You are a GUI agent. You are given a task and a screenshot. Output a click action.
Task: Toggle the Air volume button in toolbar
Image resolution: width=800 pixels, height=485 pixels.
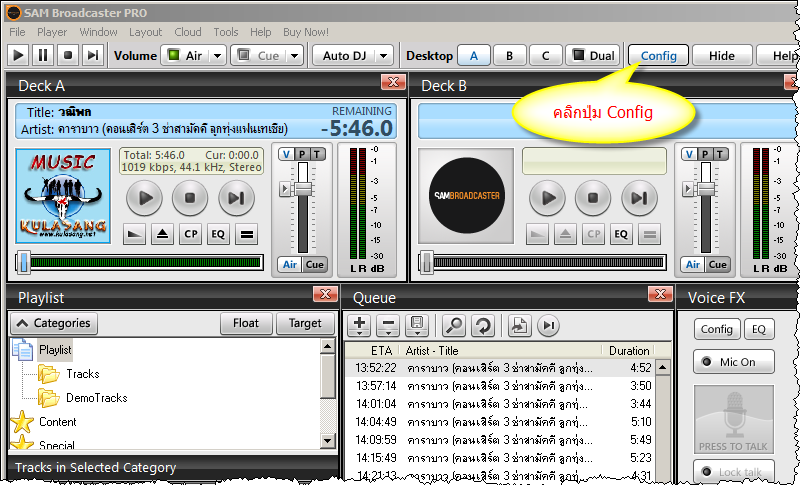(186, 55)
